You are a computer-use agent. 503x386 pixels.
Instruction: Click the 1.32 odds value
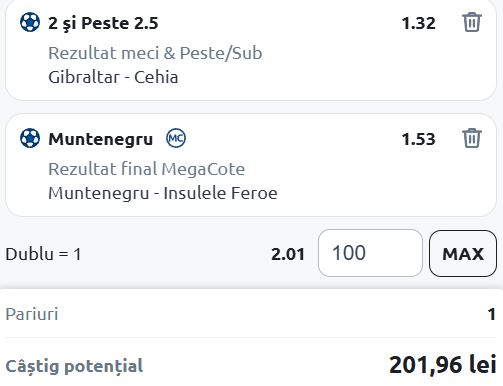click(418, 23)
